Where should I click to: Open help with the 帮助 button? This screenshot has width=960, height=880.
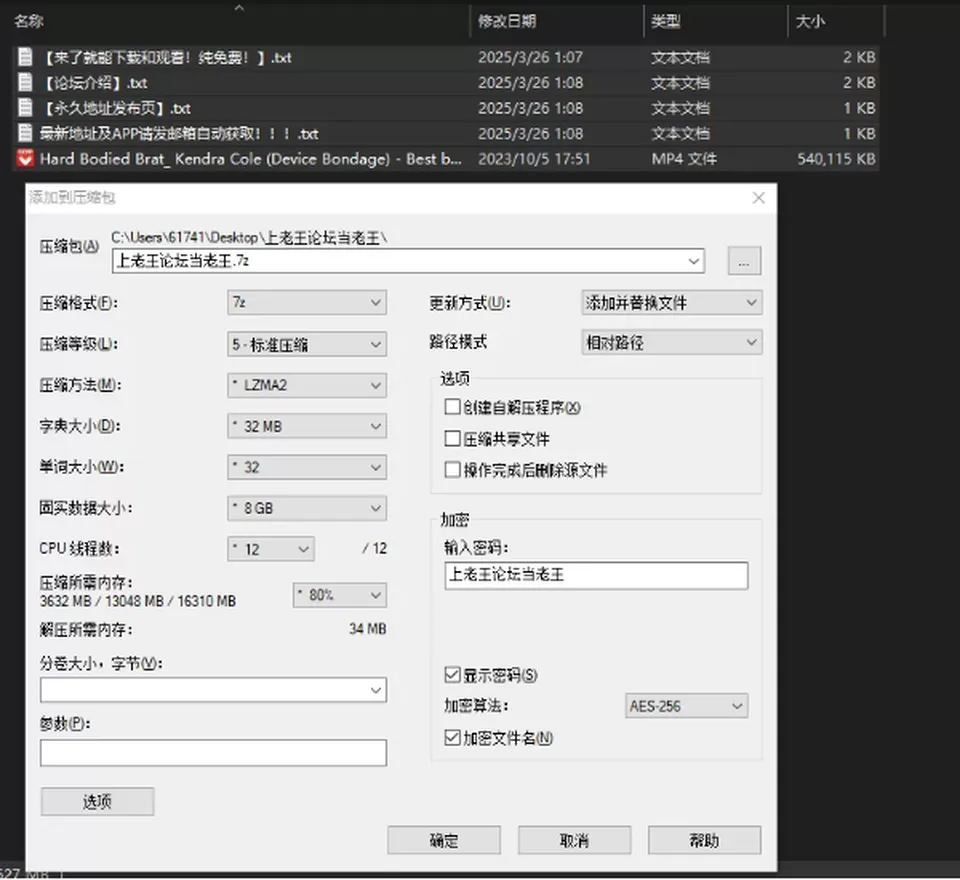[705, 840]
